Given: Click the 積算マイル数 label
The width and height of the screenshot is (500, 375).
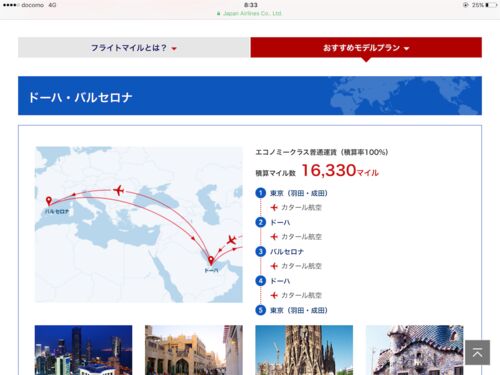Looking at the screenshot, I should click(275, 173).
